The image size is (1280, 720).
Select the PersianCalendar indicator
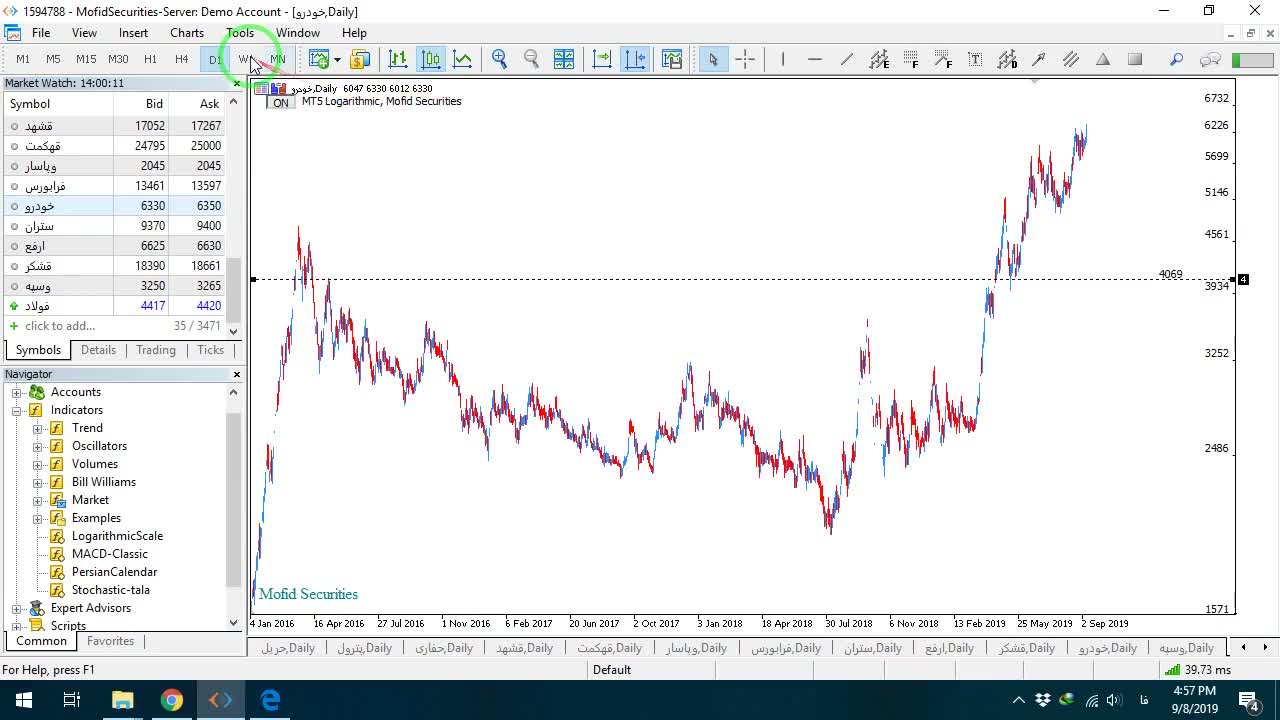click(x=114, y=572)
